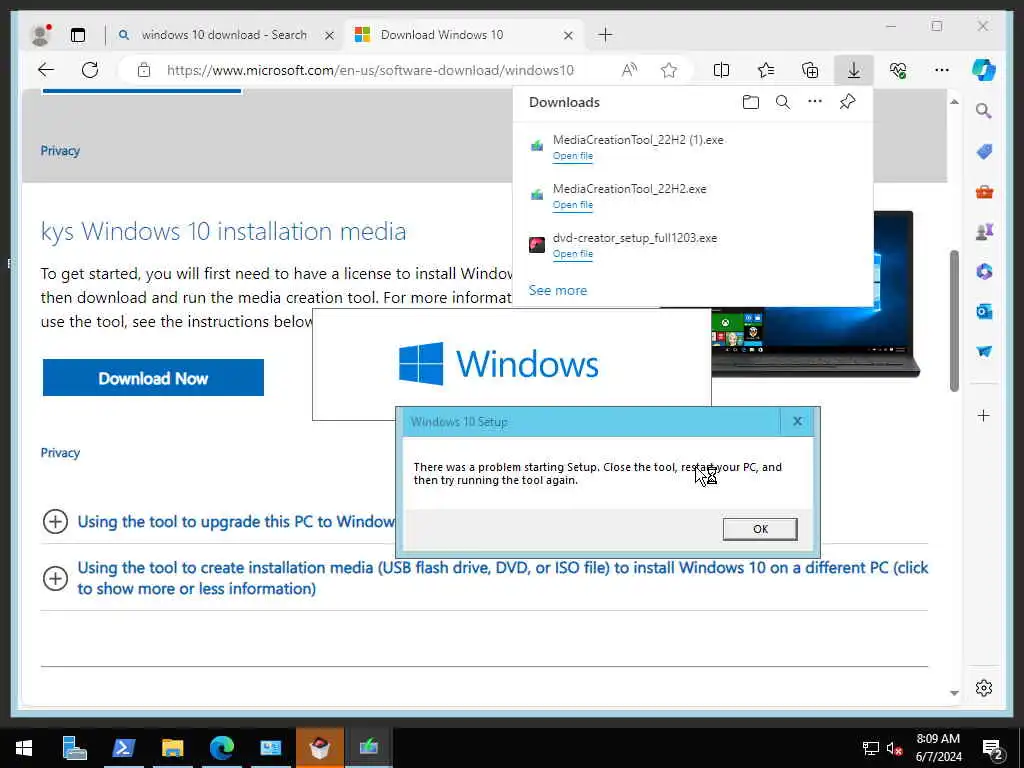
Task: Click the Download Now button
Action: [x=153, y=377]
